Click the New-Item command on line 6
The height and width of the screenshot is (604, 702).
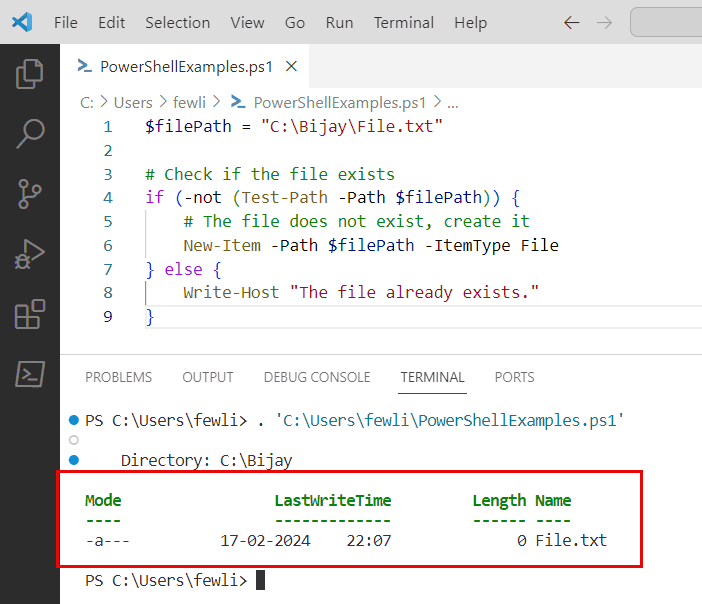[222, 245]
